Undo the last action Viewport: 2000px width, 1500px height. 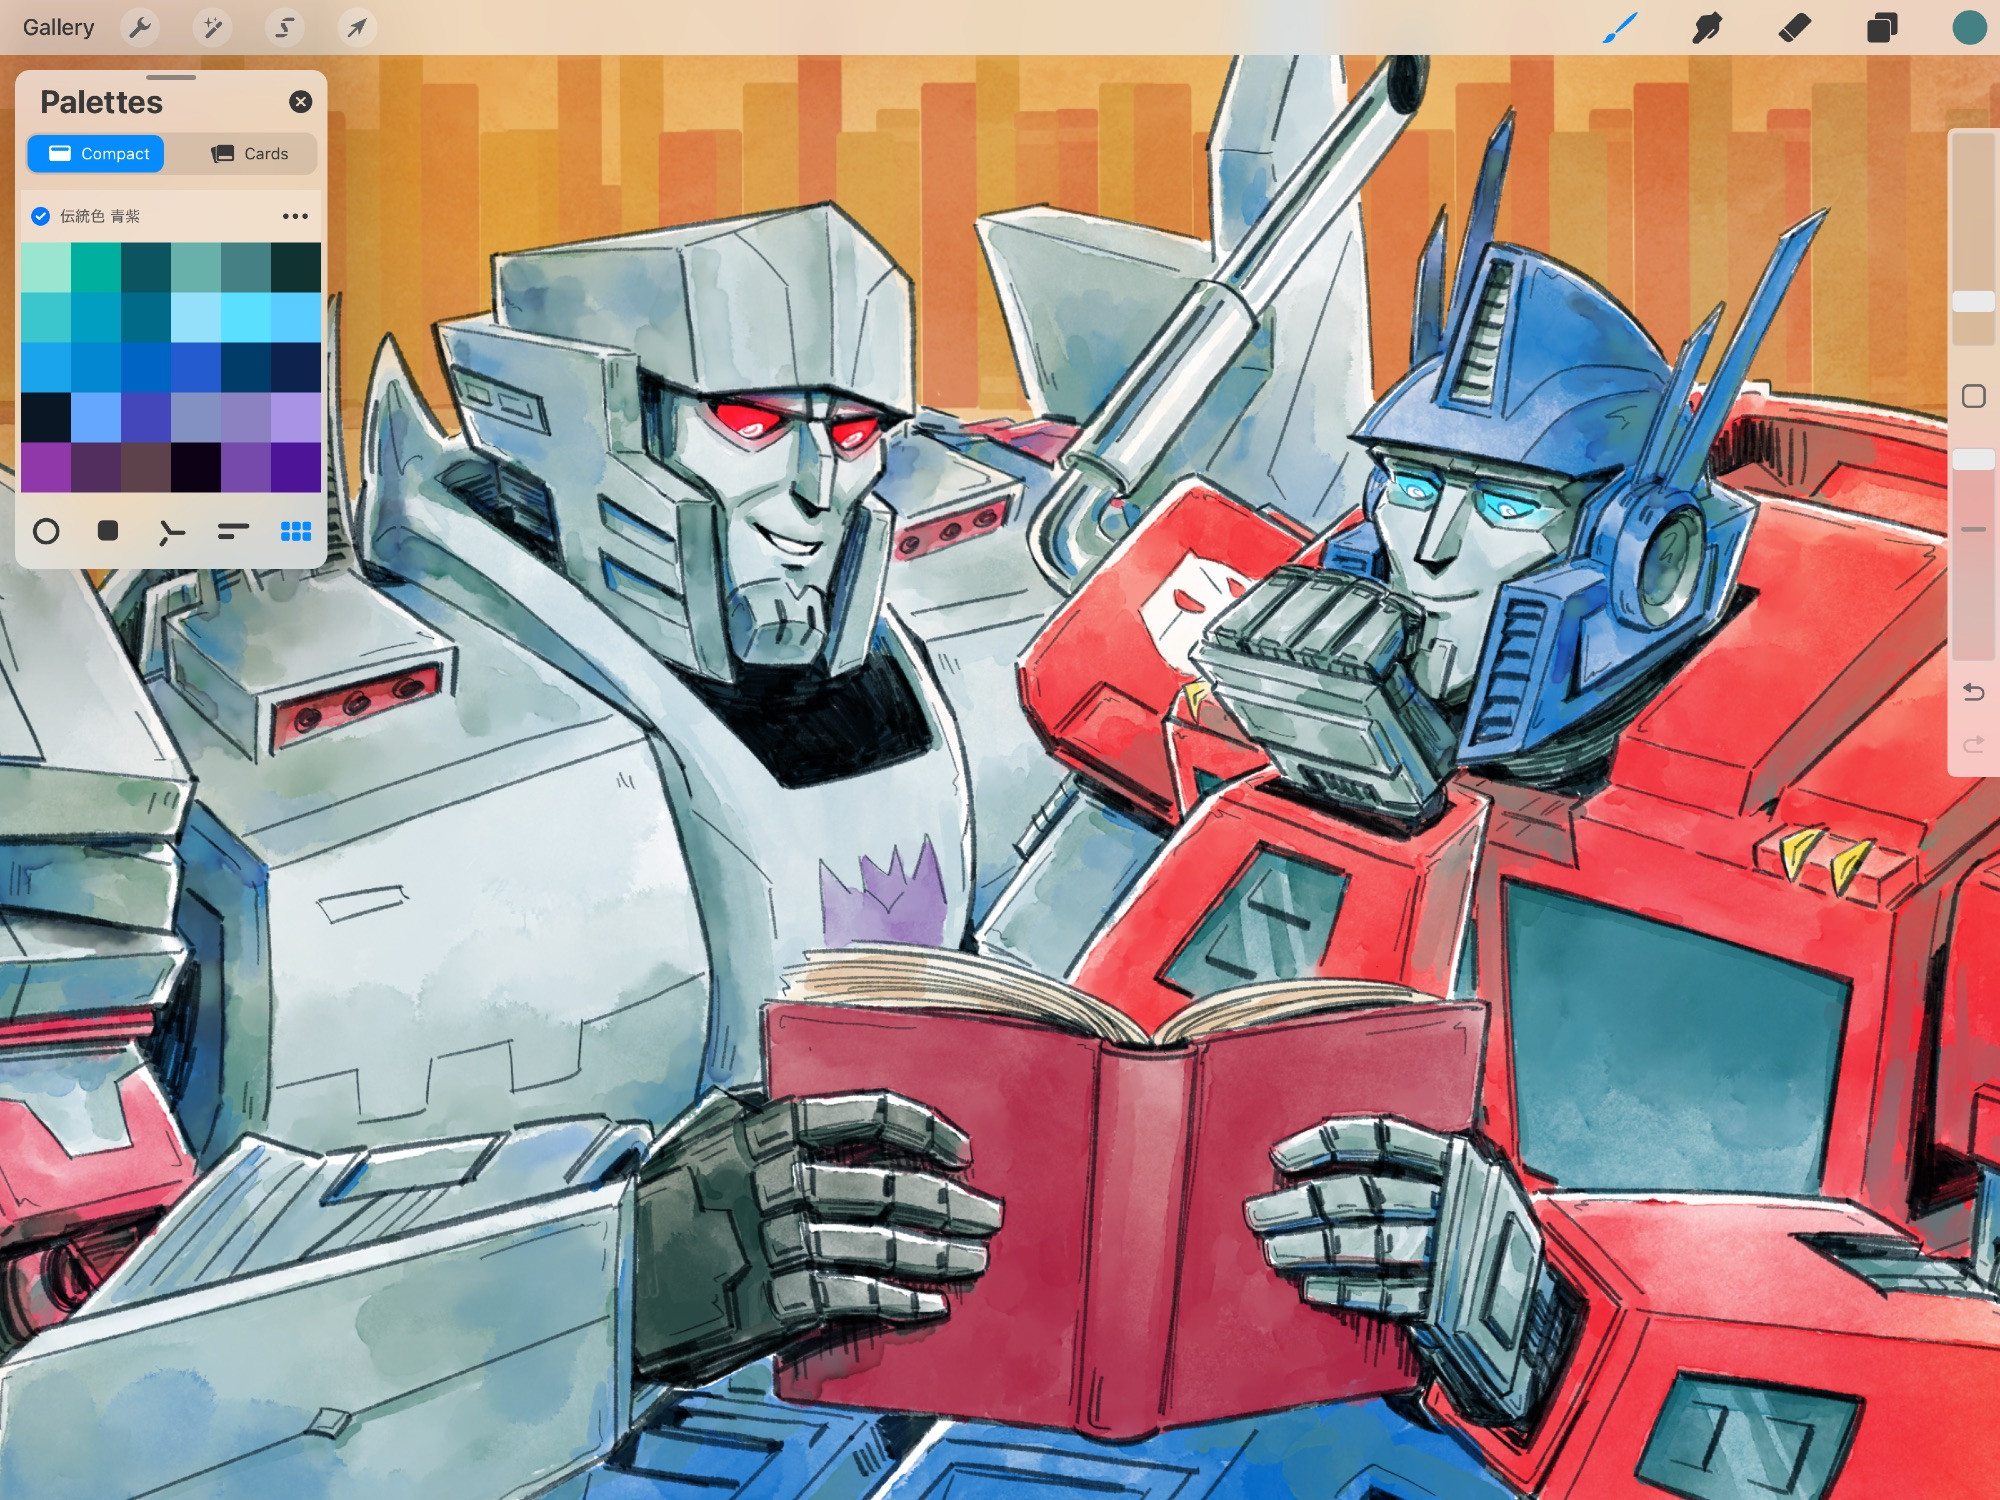tap(1973, 691)
